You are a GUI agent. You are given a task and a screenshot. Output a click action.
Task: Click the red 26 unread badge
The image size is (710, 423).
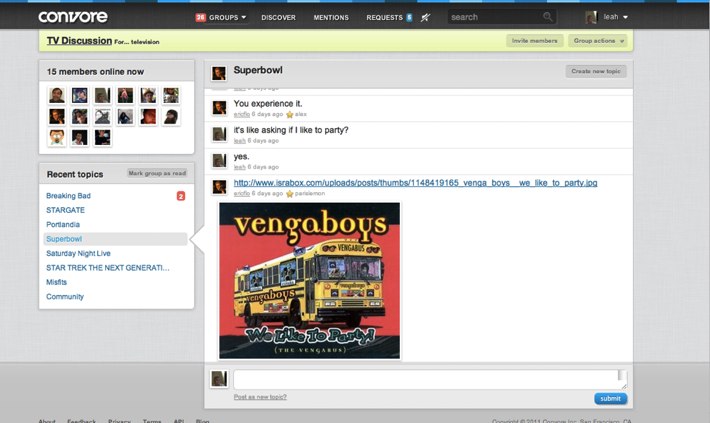pos(200,17)
